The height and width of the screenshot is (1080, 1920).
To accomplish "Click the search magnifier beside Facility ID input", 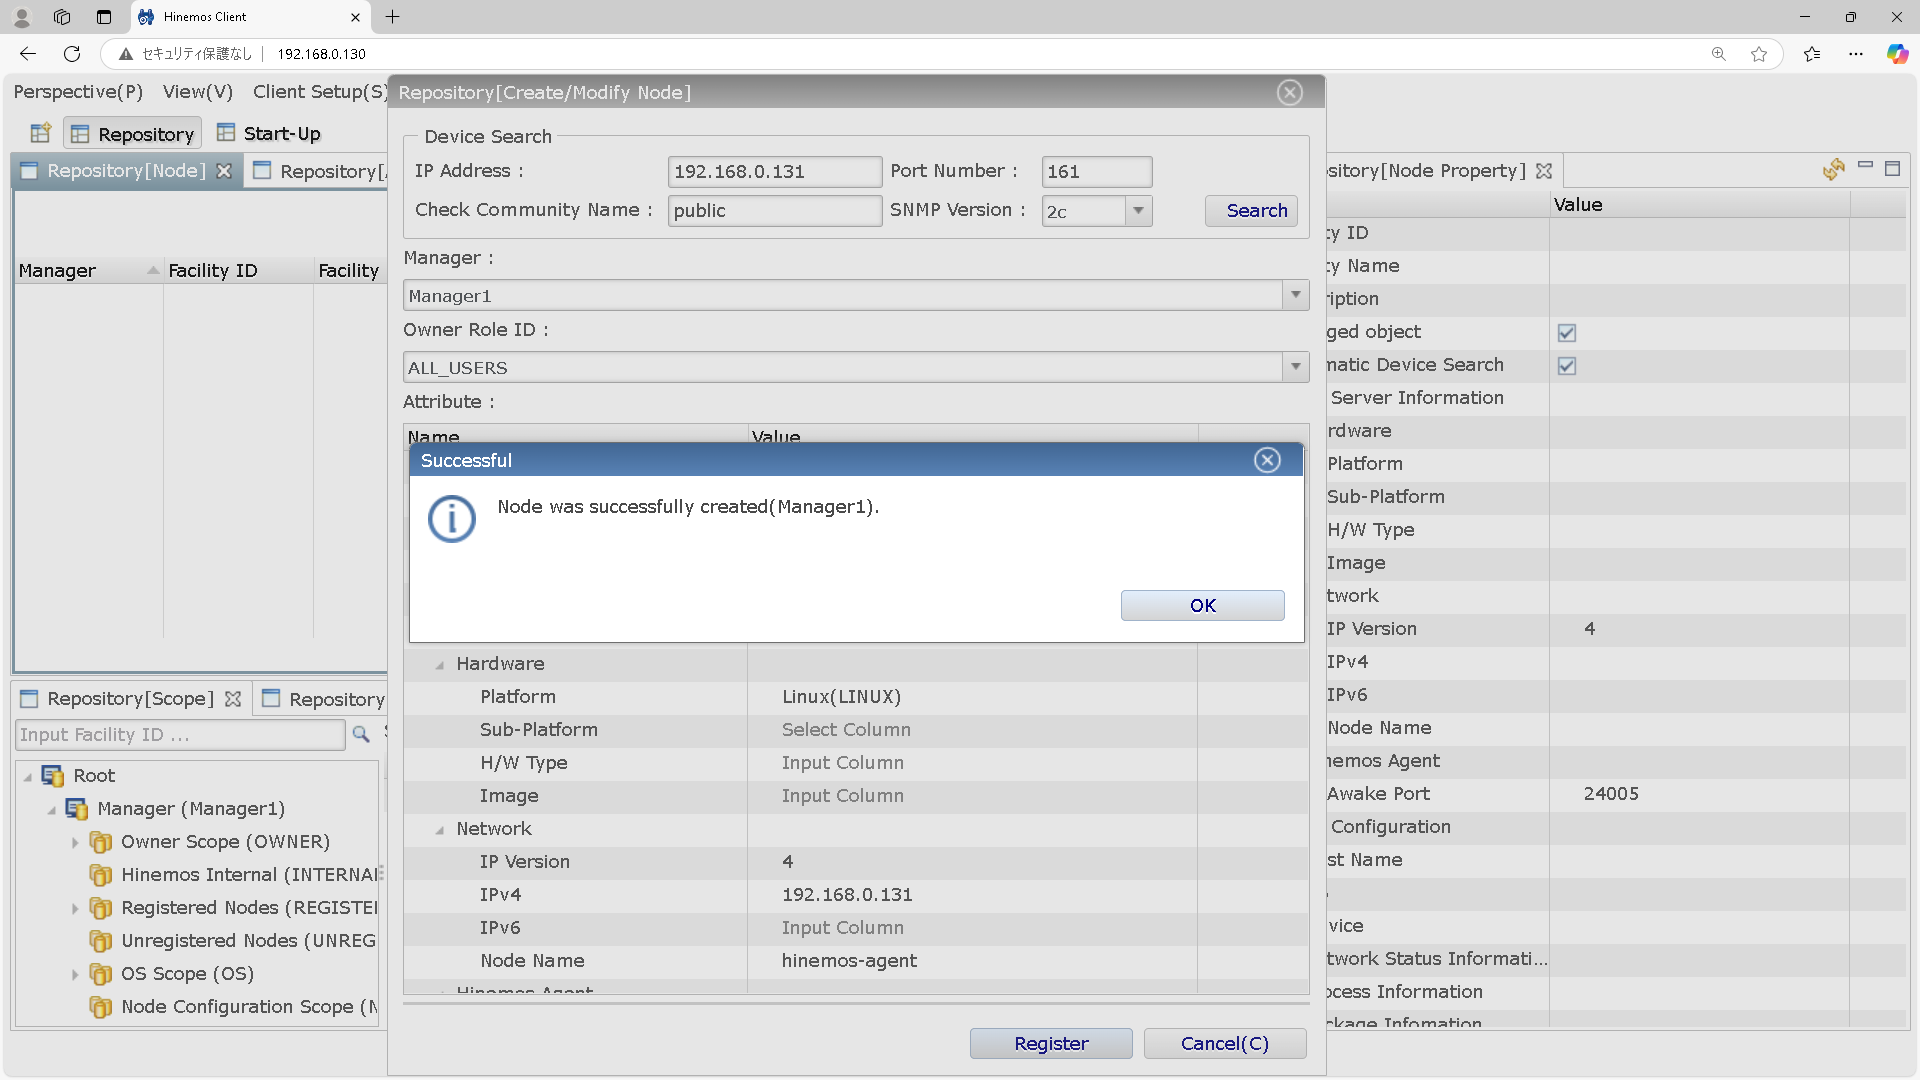I will click(x=361, y=734).
